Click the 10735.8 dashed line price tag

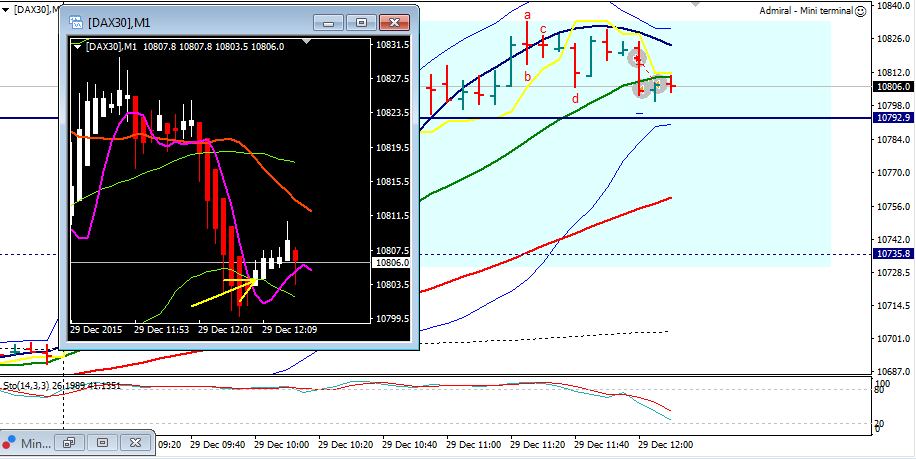click(892, 253)
